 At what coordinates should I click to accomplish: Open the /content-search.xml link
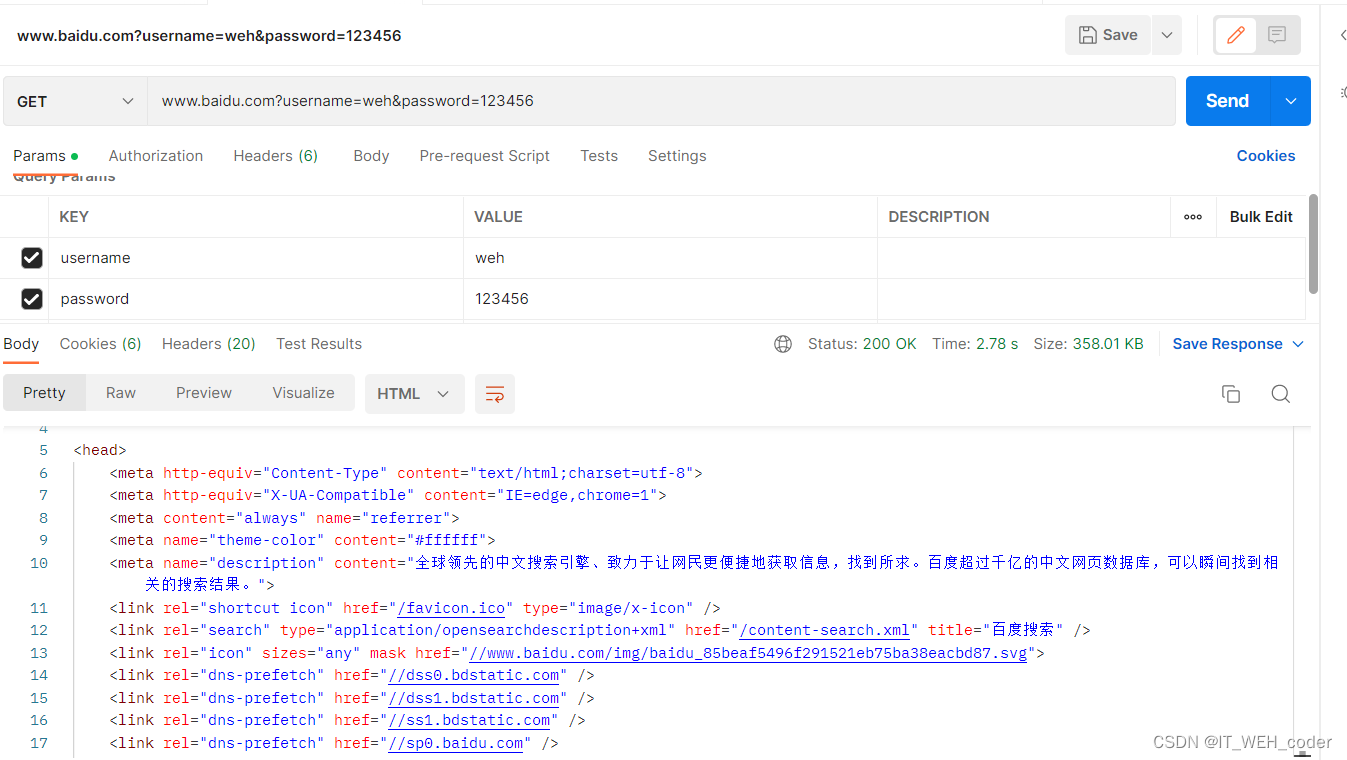click(824, 630)
